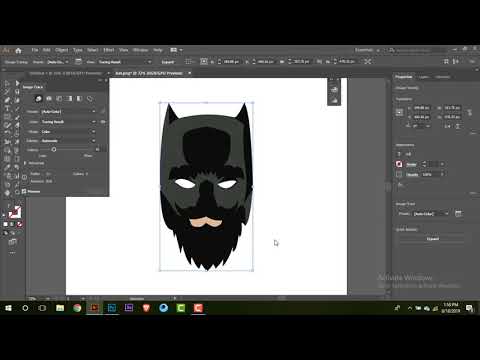Open the Palette dropdown showing Automatic

point(68,141)
